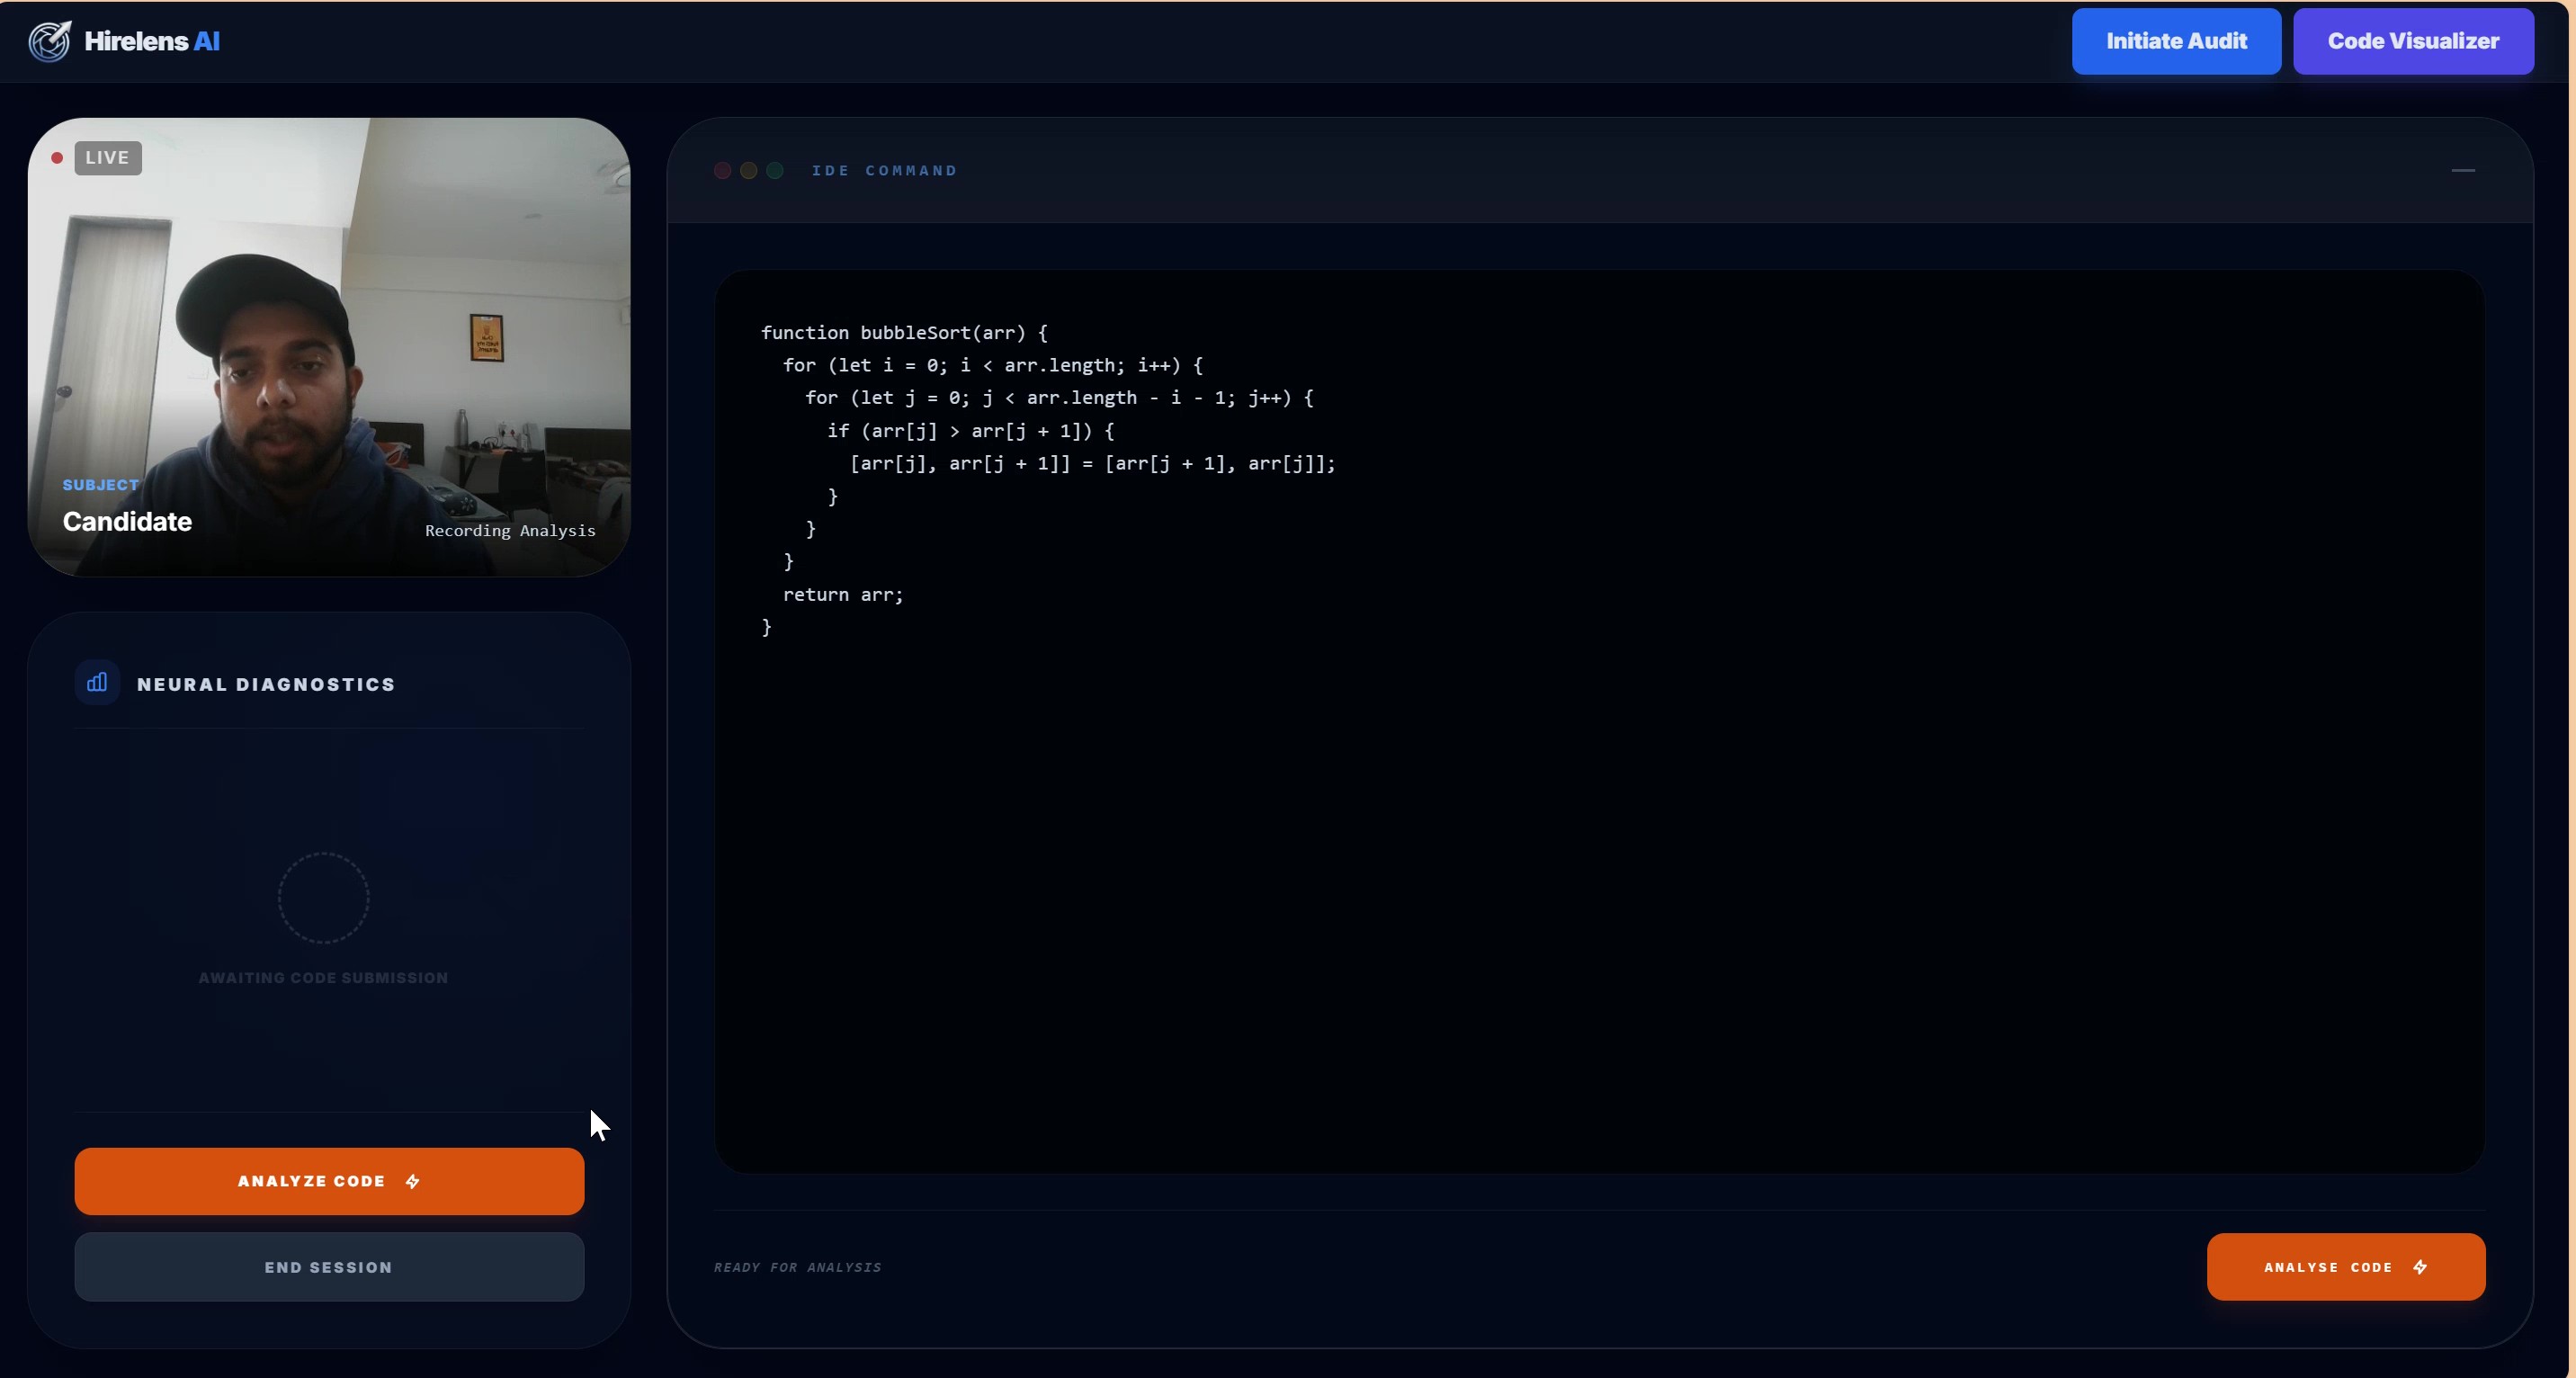Open the Code Visualizer

pos(2412,41)
